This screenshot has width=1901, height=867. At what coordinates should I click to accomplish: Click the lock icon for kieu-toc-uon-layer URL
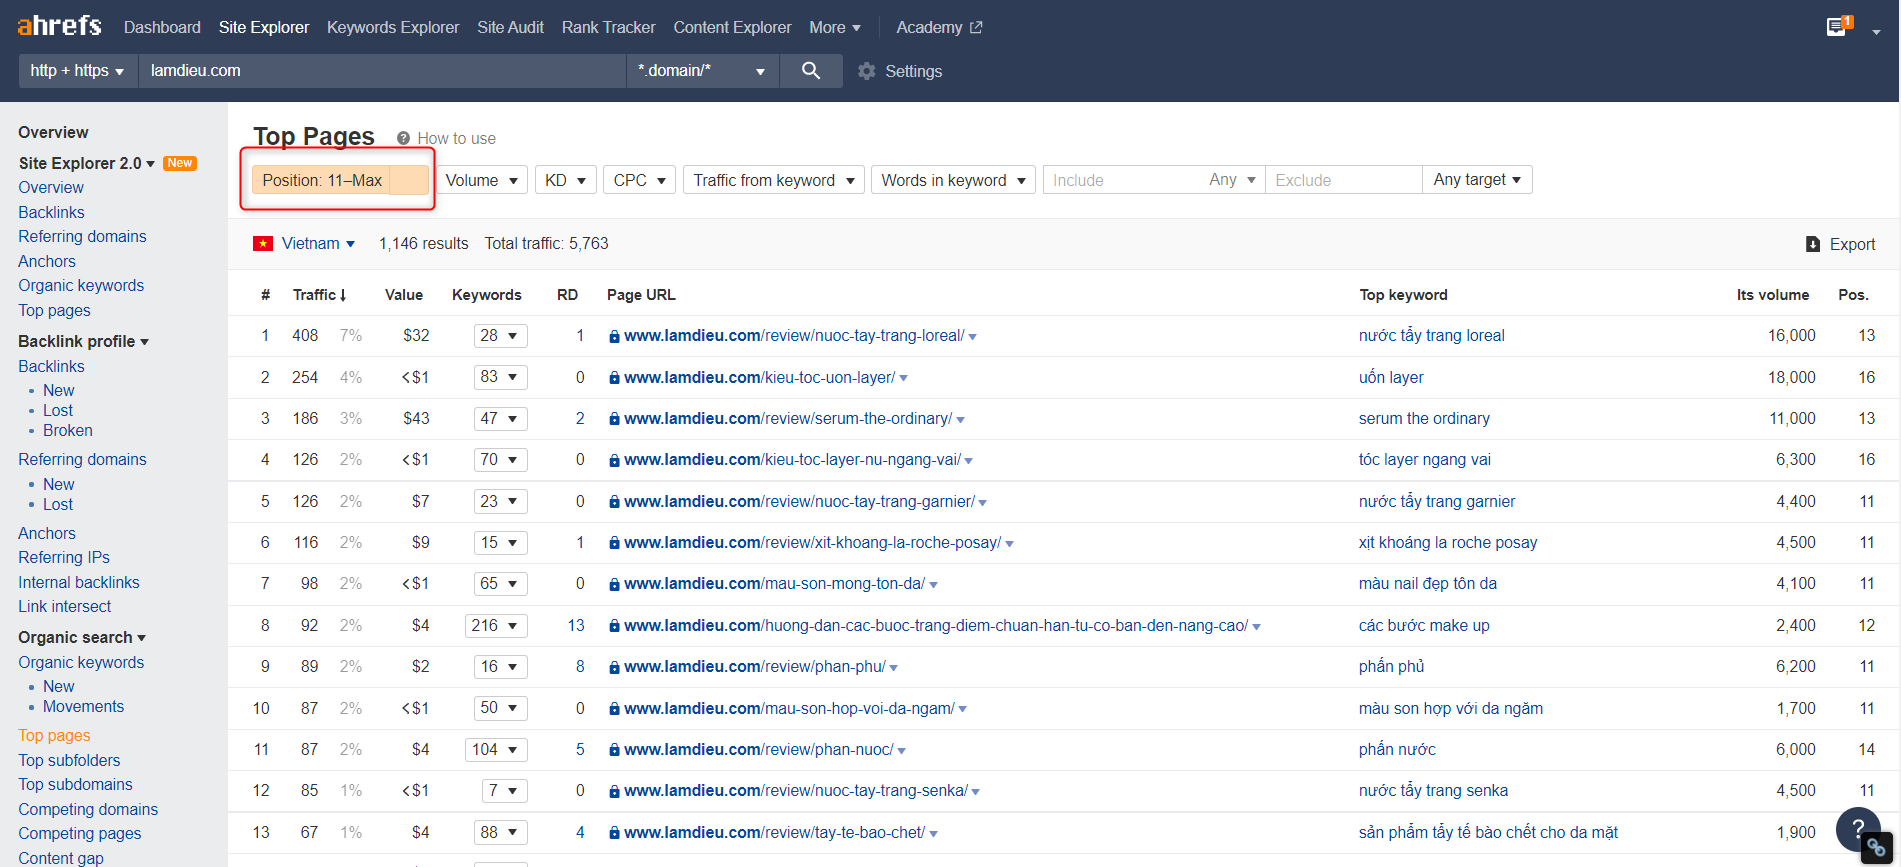614,378
